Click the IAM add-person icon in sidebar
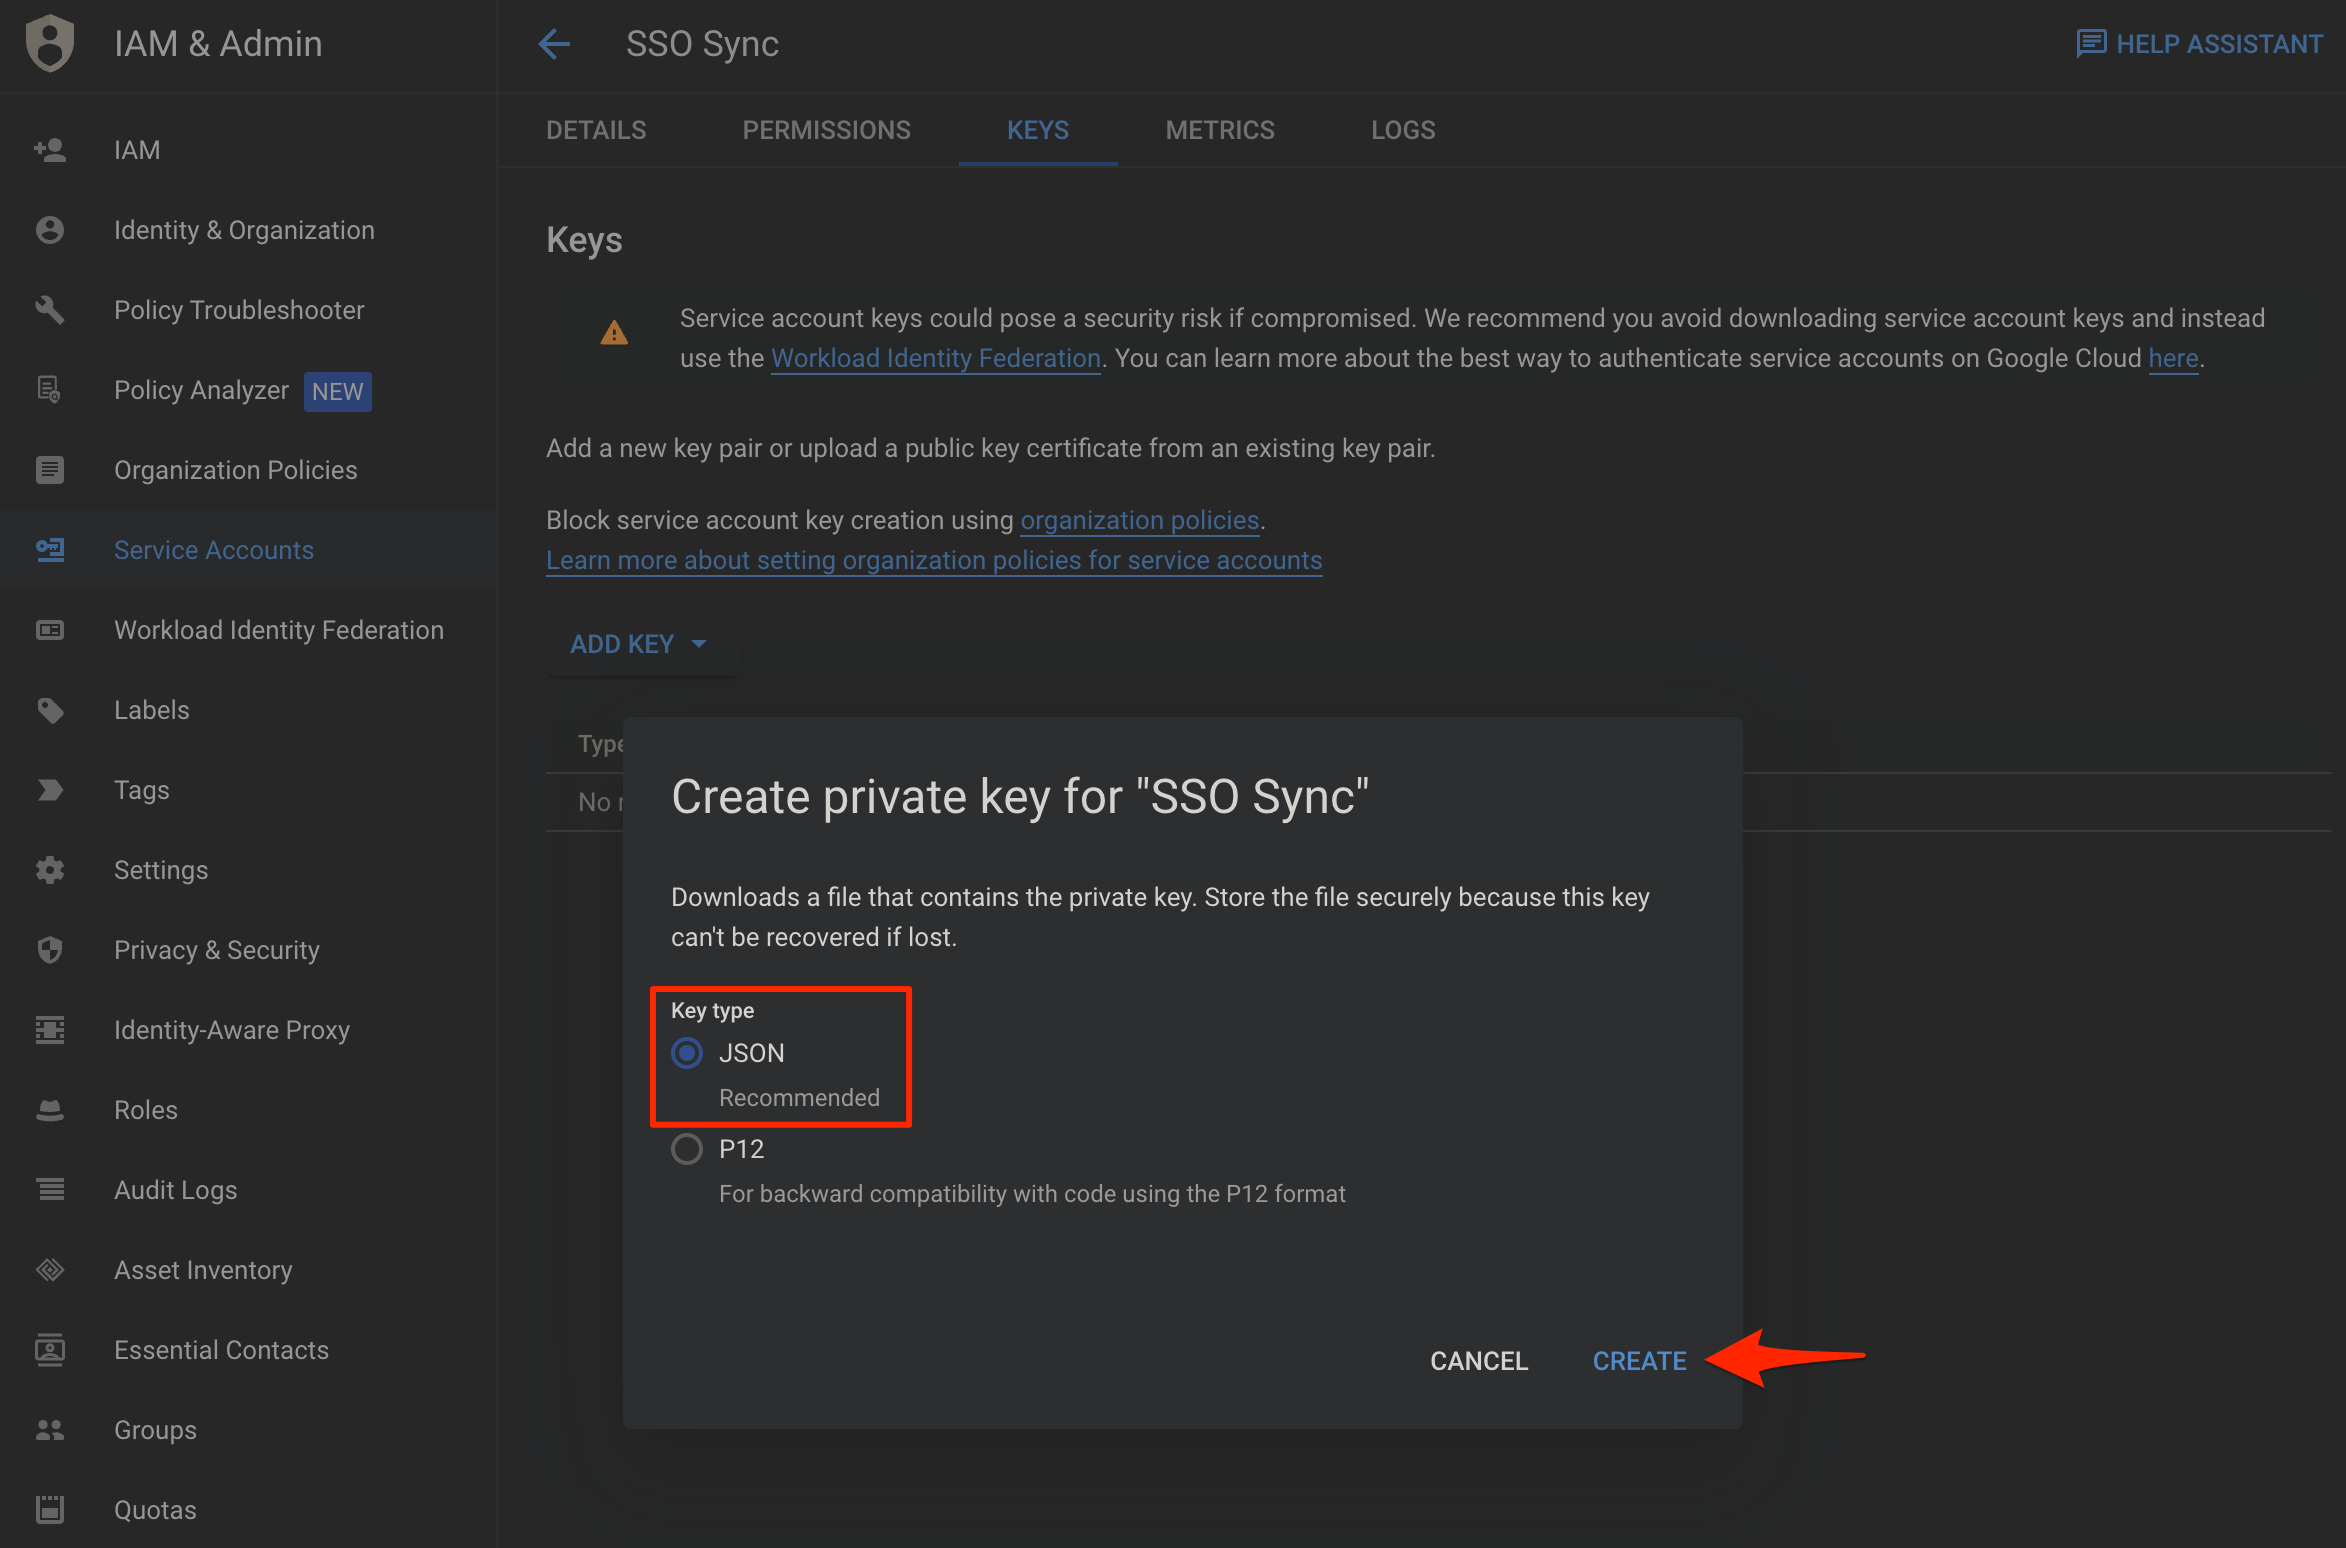This screenshot has height=1548, width=2346. [x=50, y=150]
